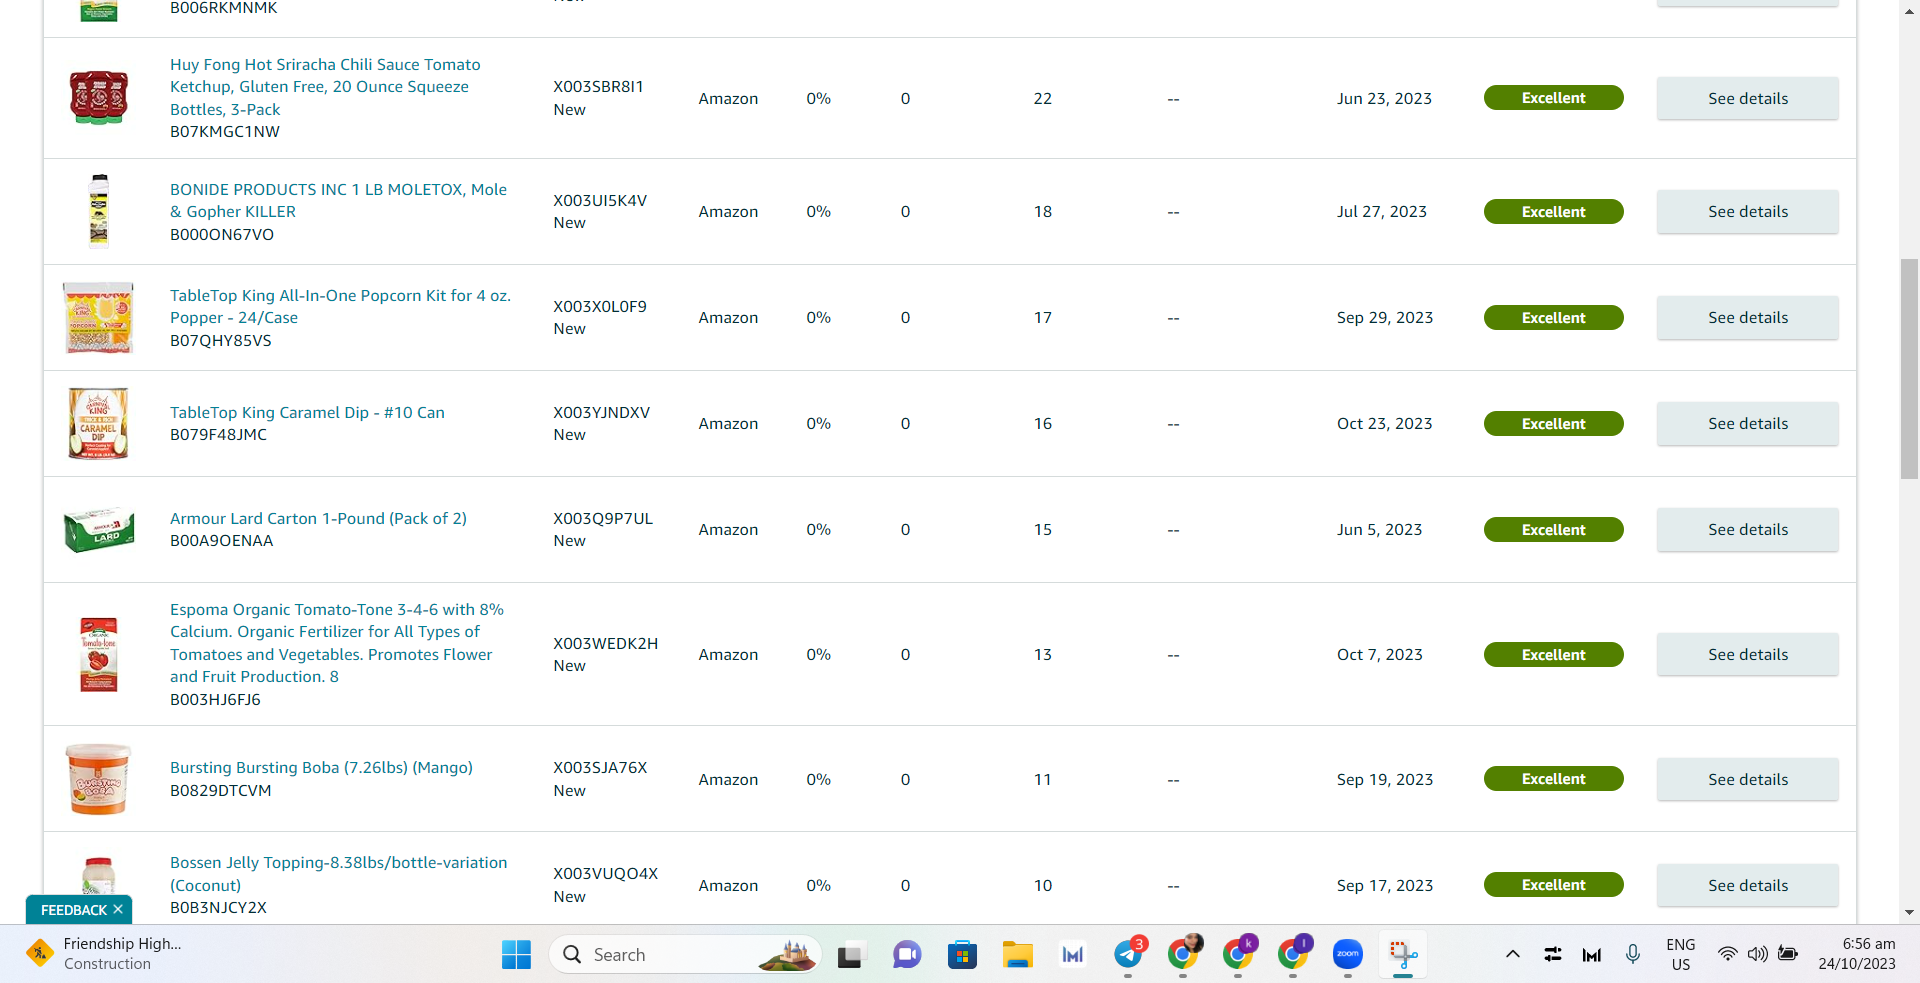
Task: Open Huy Fong Sriracha Ketchup product link
Action: (x=325, y=87)
